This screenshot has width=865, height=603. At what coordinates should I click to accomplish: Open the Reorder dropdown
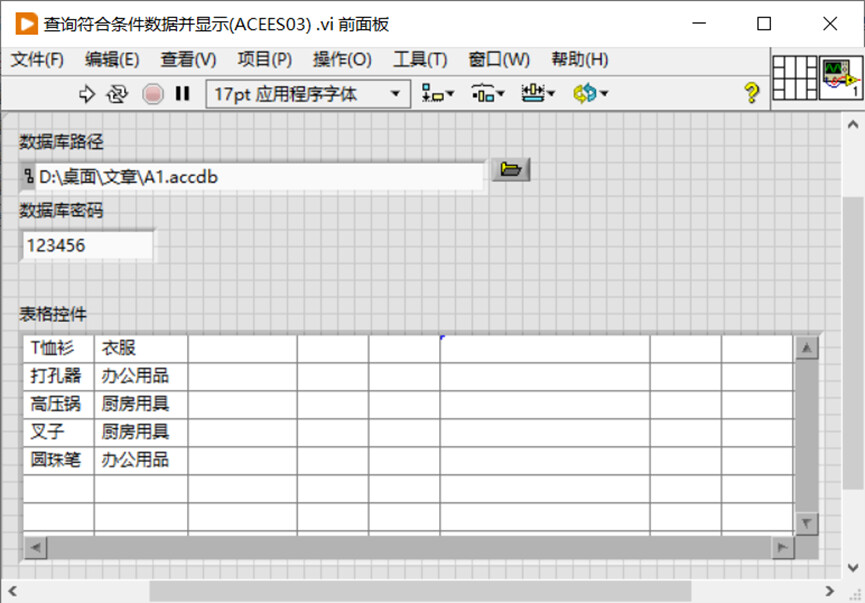pos(590,93)
